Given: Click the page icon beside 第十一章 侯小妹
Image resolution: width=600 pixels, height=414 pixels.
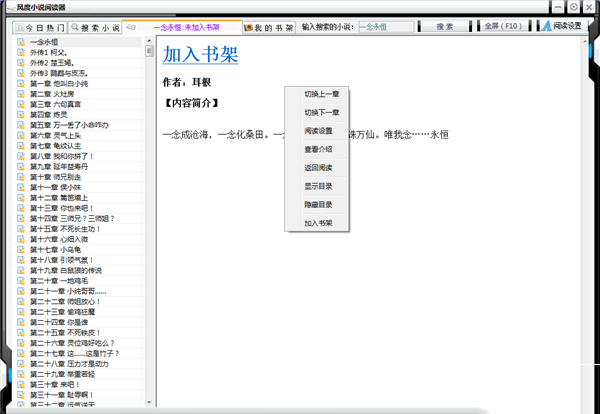Looking at the screenshot, I should point(21,187).
